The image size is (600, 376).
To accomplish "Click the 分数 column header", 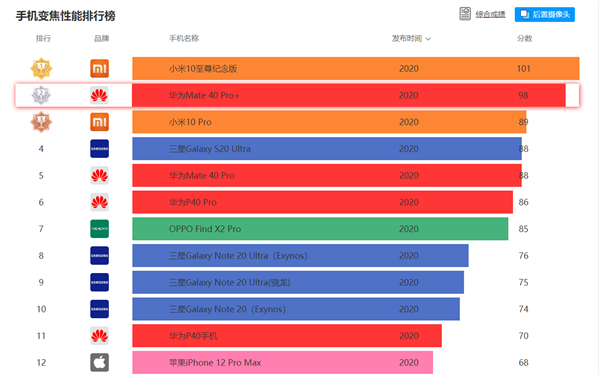I will (525, 38).
